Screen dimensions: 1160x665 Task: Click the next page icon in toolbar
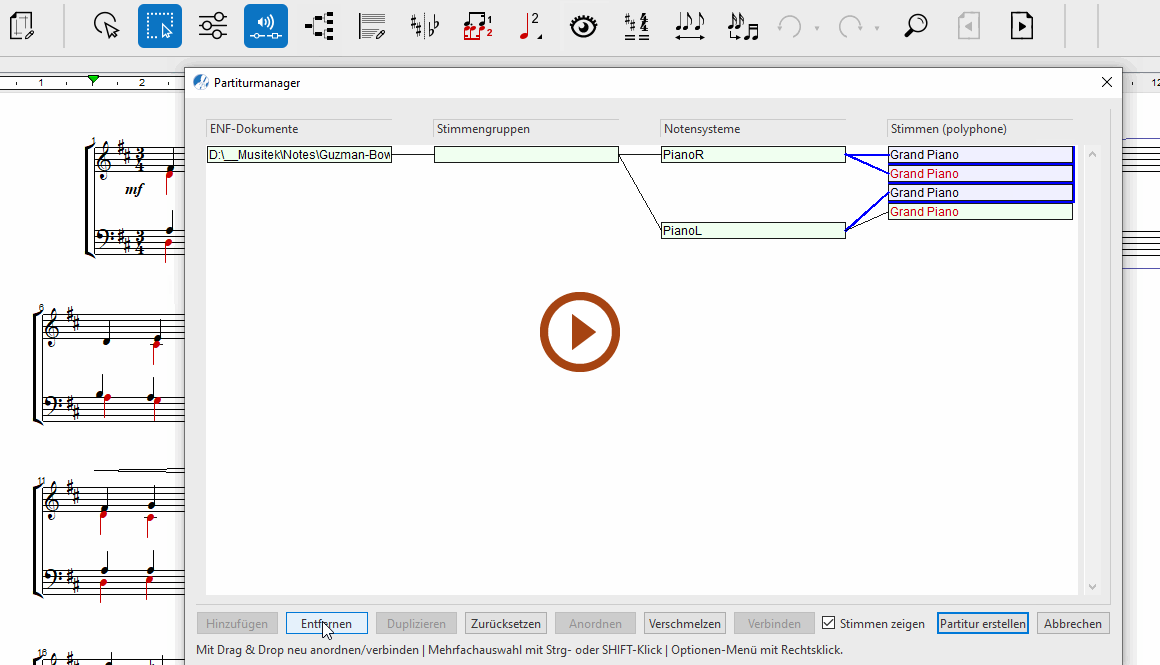click(x=1021, y=26)
